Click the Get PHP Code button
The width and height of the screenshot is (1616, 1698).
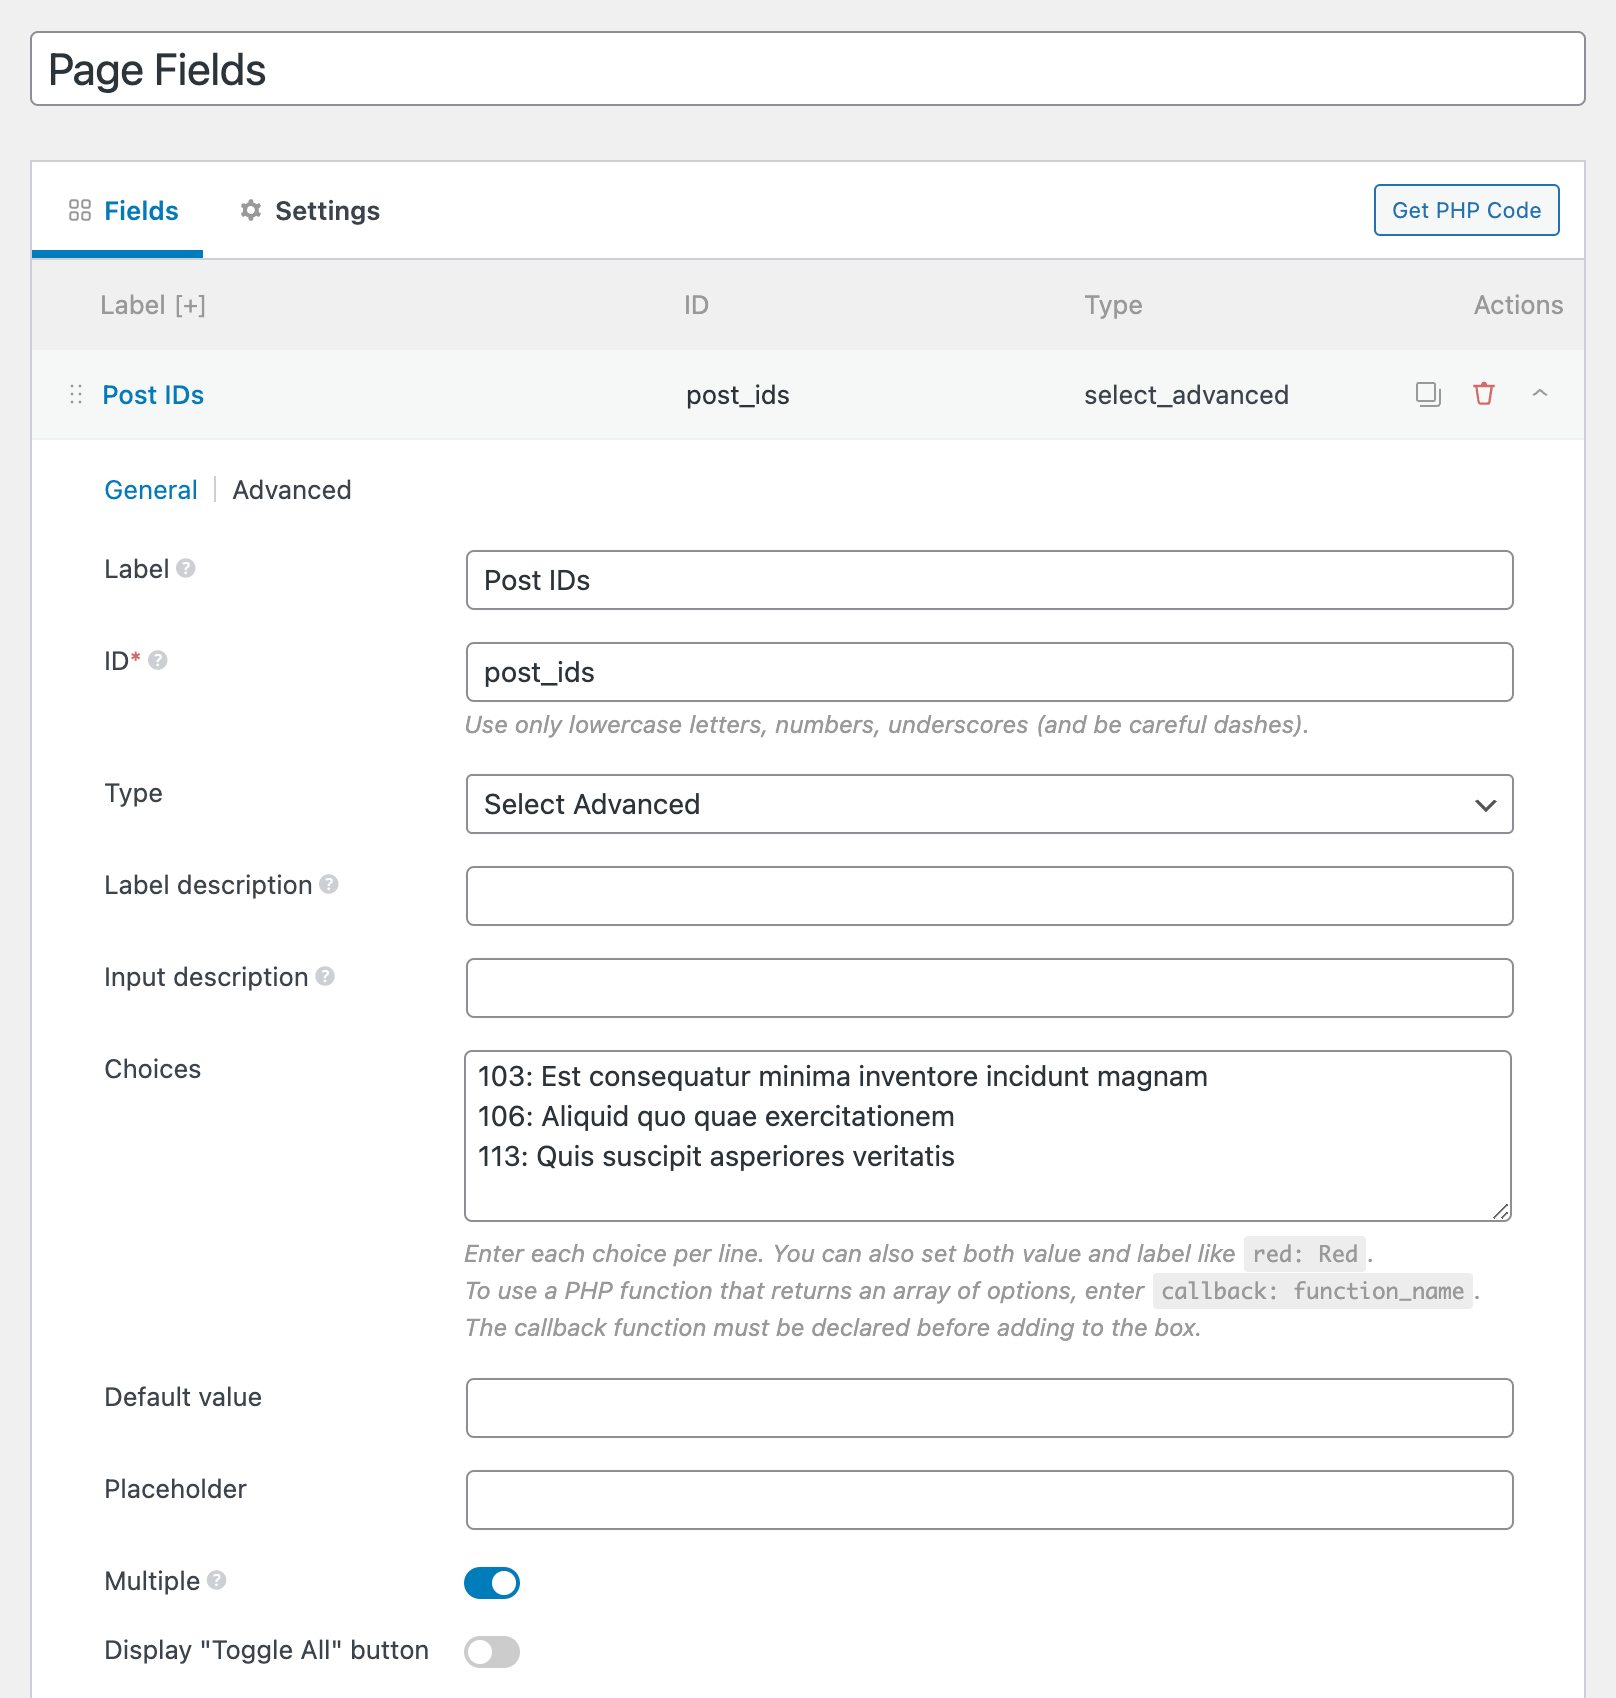1466,210
